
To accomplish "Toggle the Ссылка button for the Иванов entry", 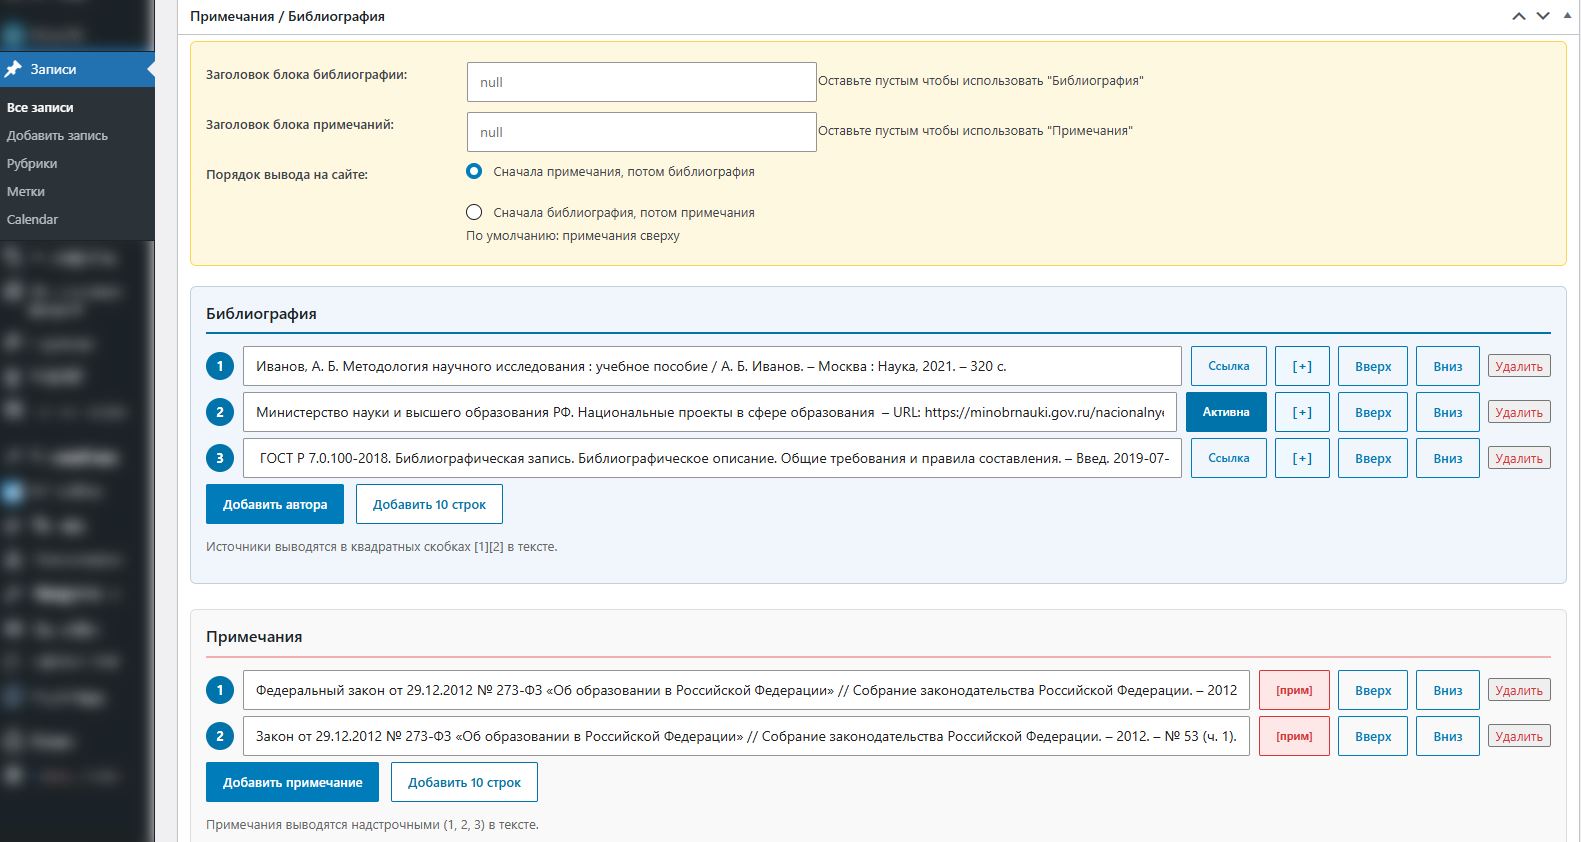I will 1228,366.
